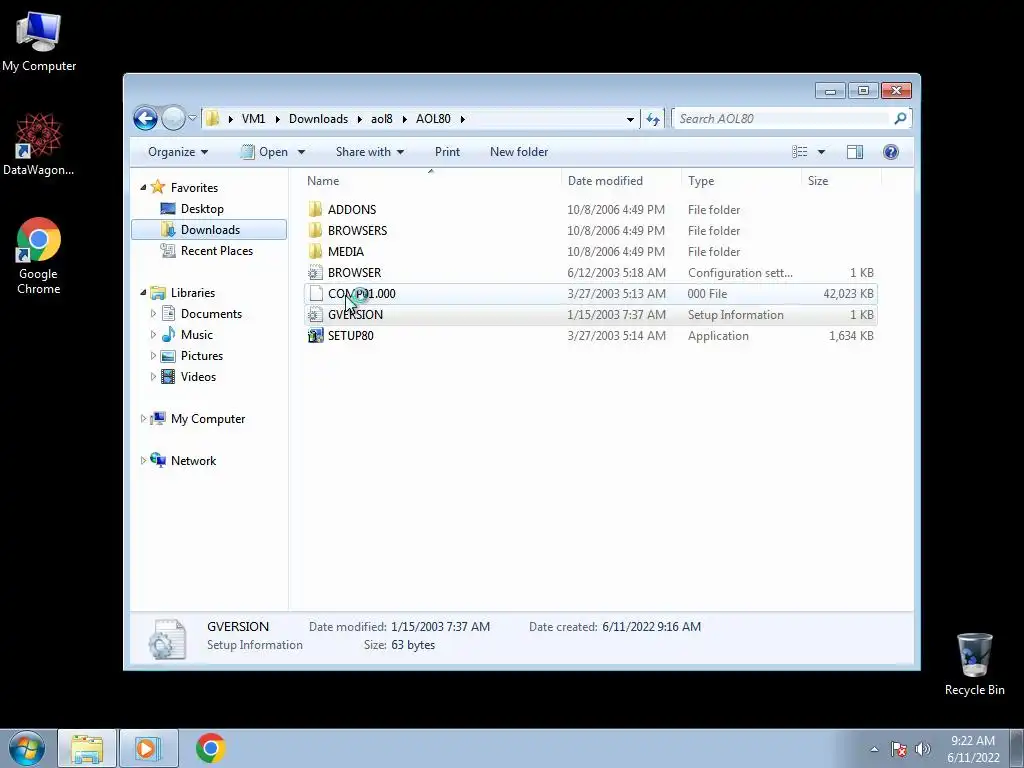Expand the Videos library
This screenshot has width=1024, height=768.
click(x=153, y=376)
